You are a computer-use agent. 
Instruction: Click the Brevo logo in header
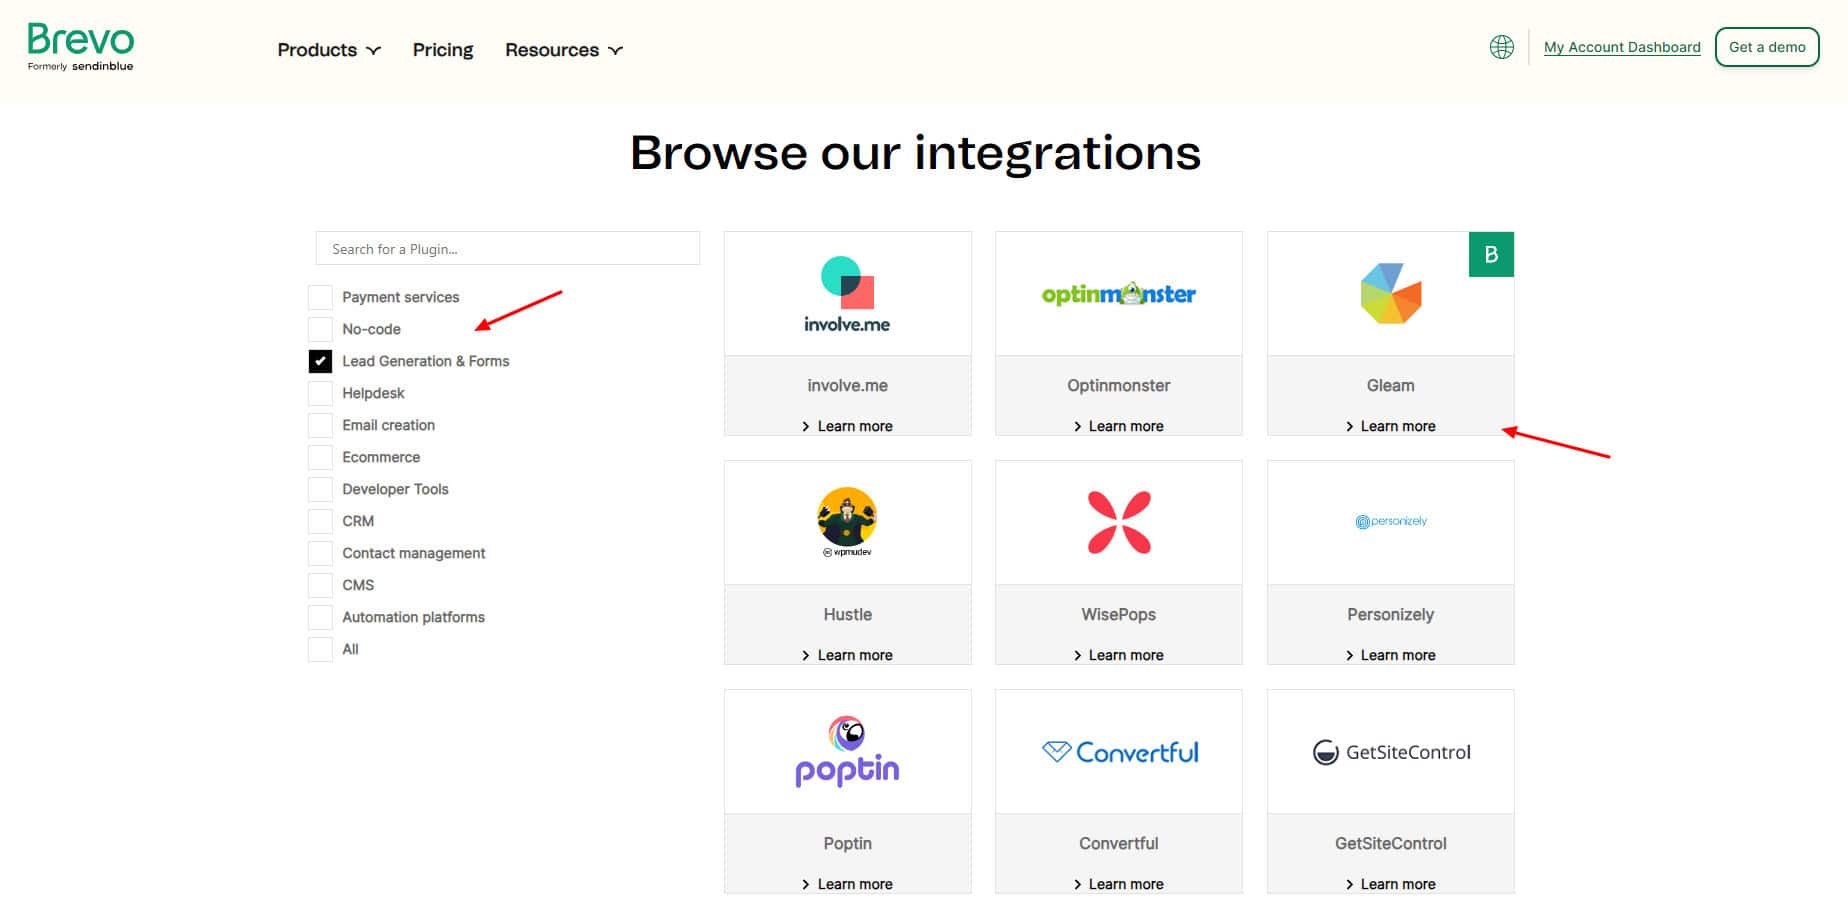(80, 47)
